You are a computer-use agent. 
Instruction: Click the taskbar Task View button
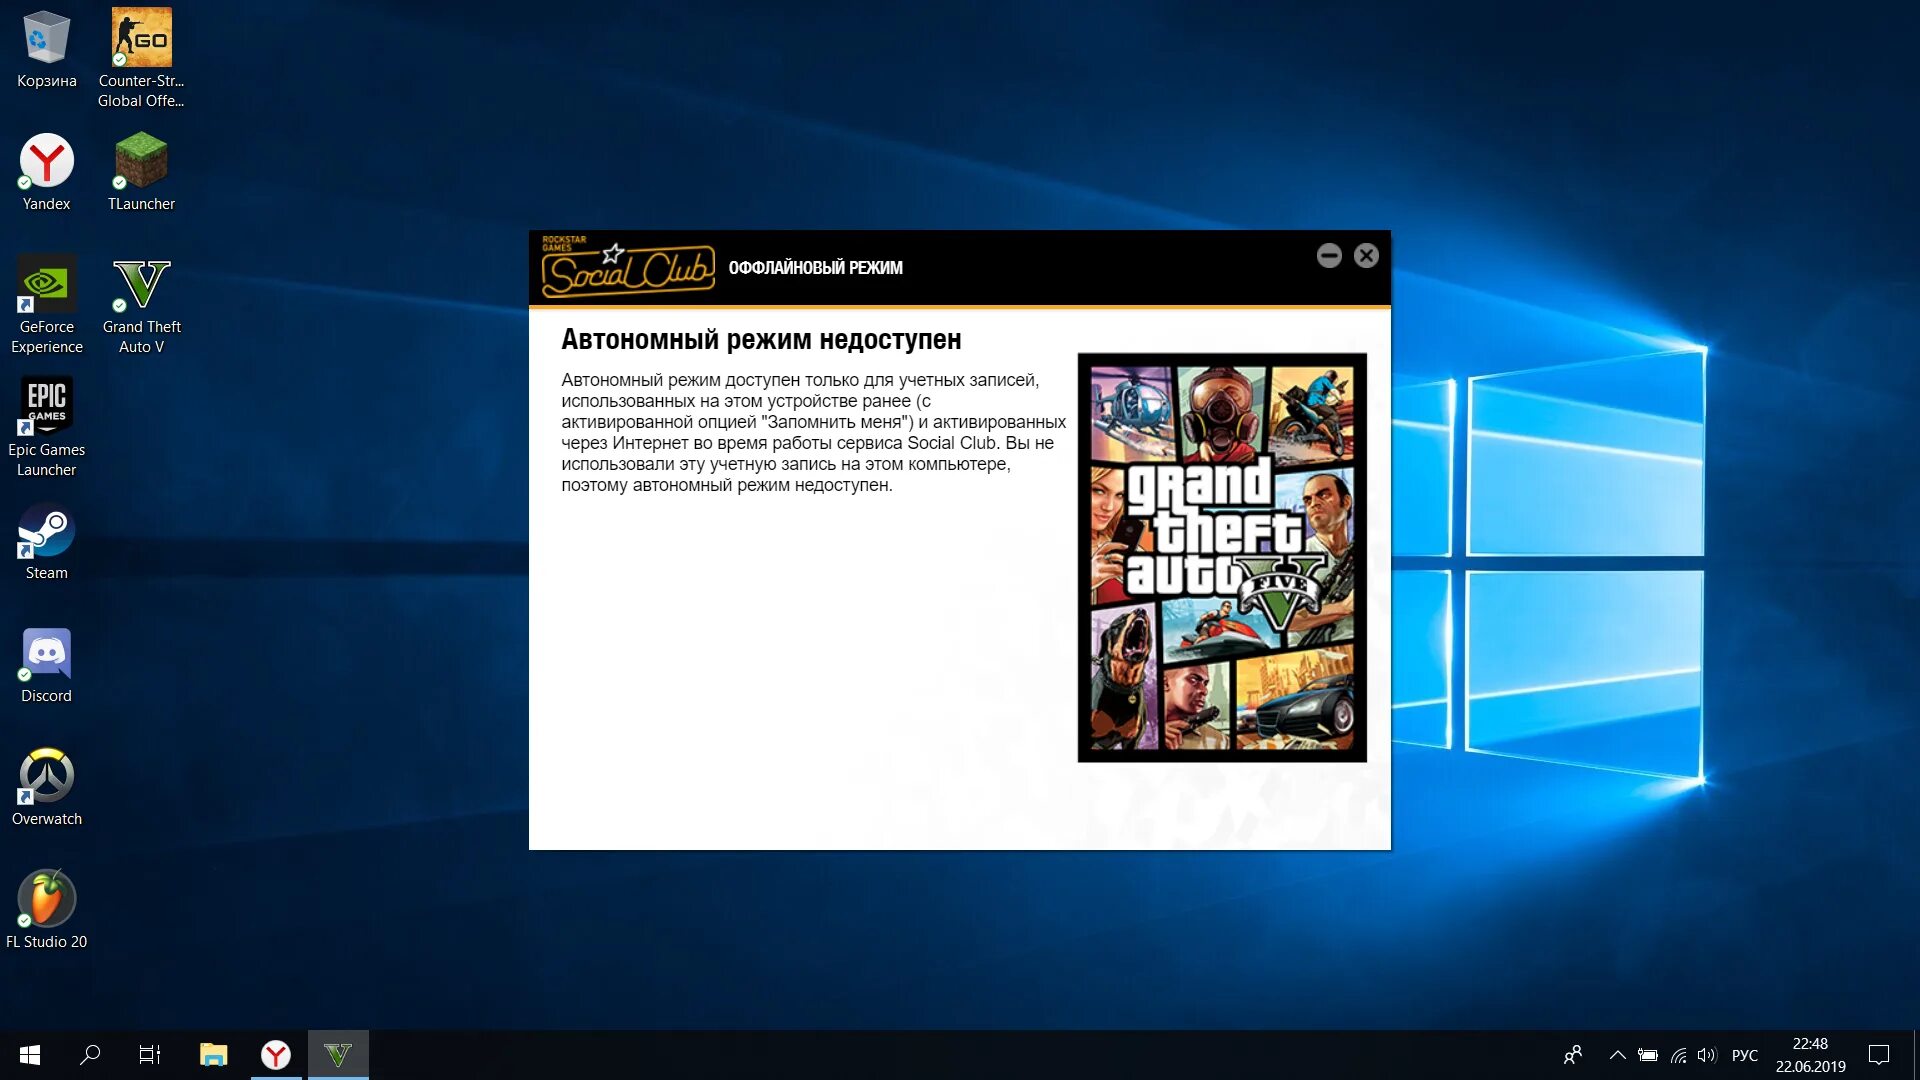point(149,1054)
